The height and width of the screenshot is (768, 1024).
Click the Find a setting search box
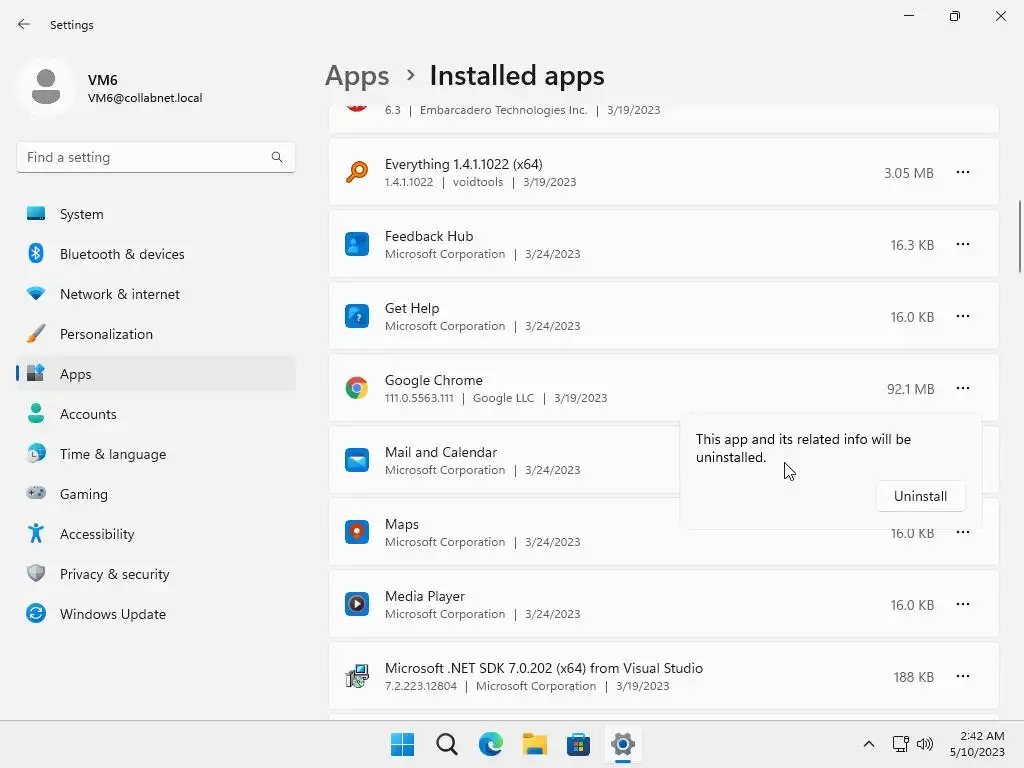(x=145, y=157)
